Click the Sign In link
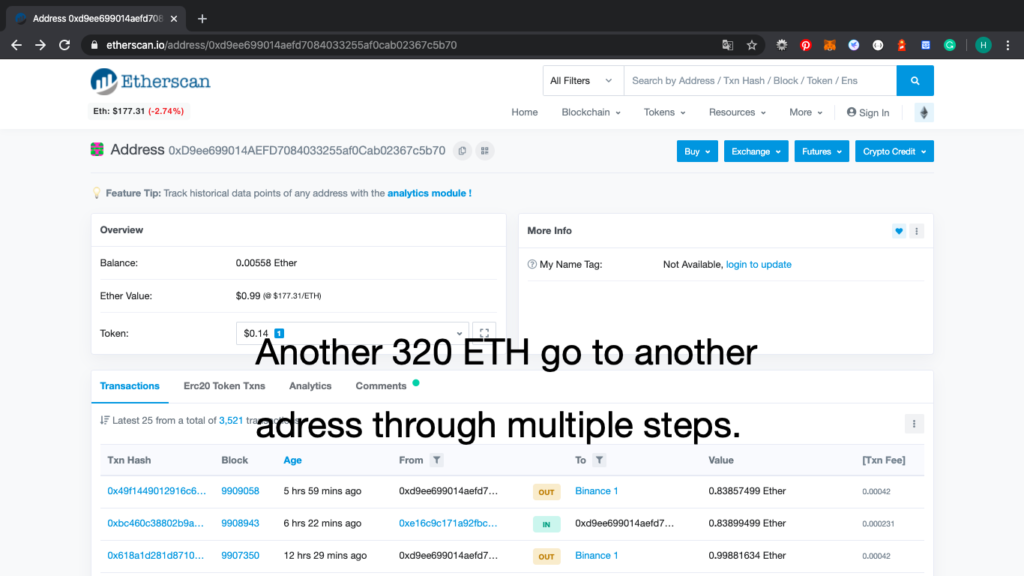The width and height of the screenshot is (1024, 576). coord(868,112)
